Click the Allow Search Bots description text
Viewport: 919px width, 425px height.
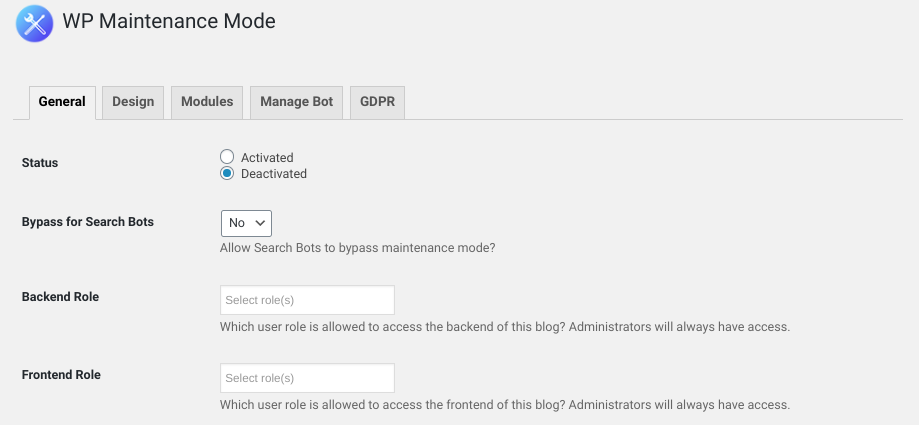(358, 248)
